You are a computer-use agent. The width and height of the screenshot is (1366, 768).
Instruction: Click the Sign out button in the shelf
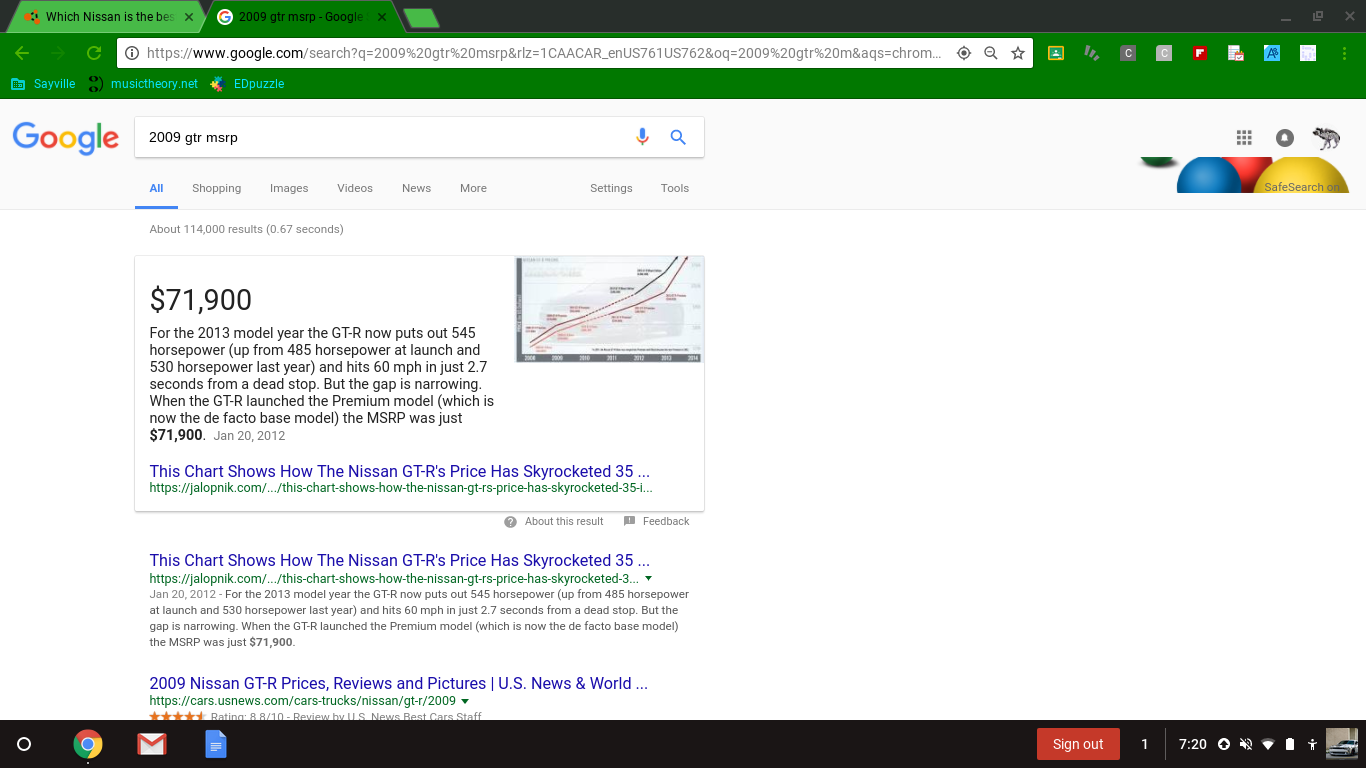click(x=1078, y=744)
